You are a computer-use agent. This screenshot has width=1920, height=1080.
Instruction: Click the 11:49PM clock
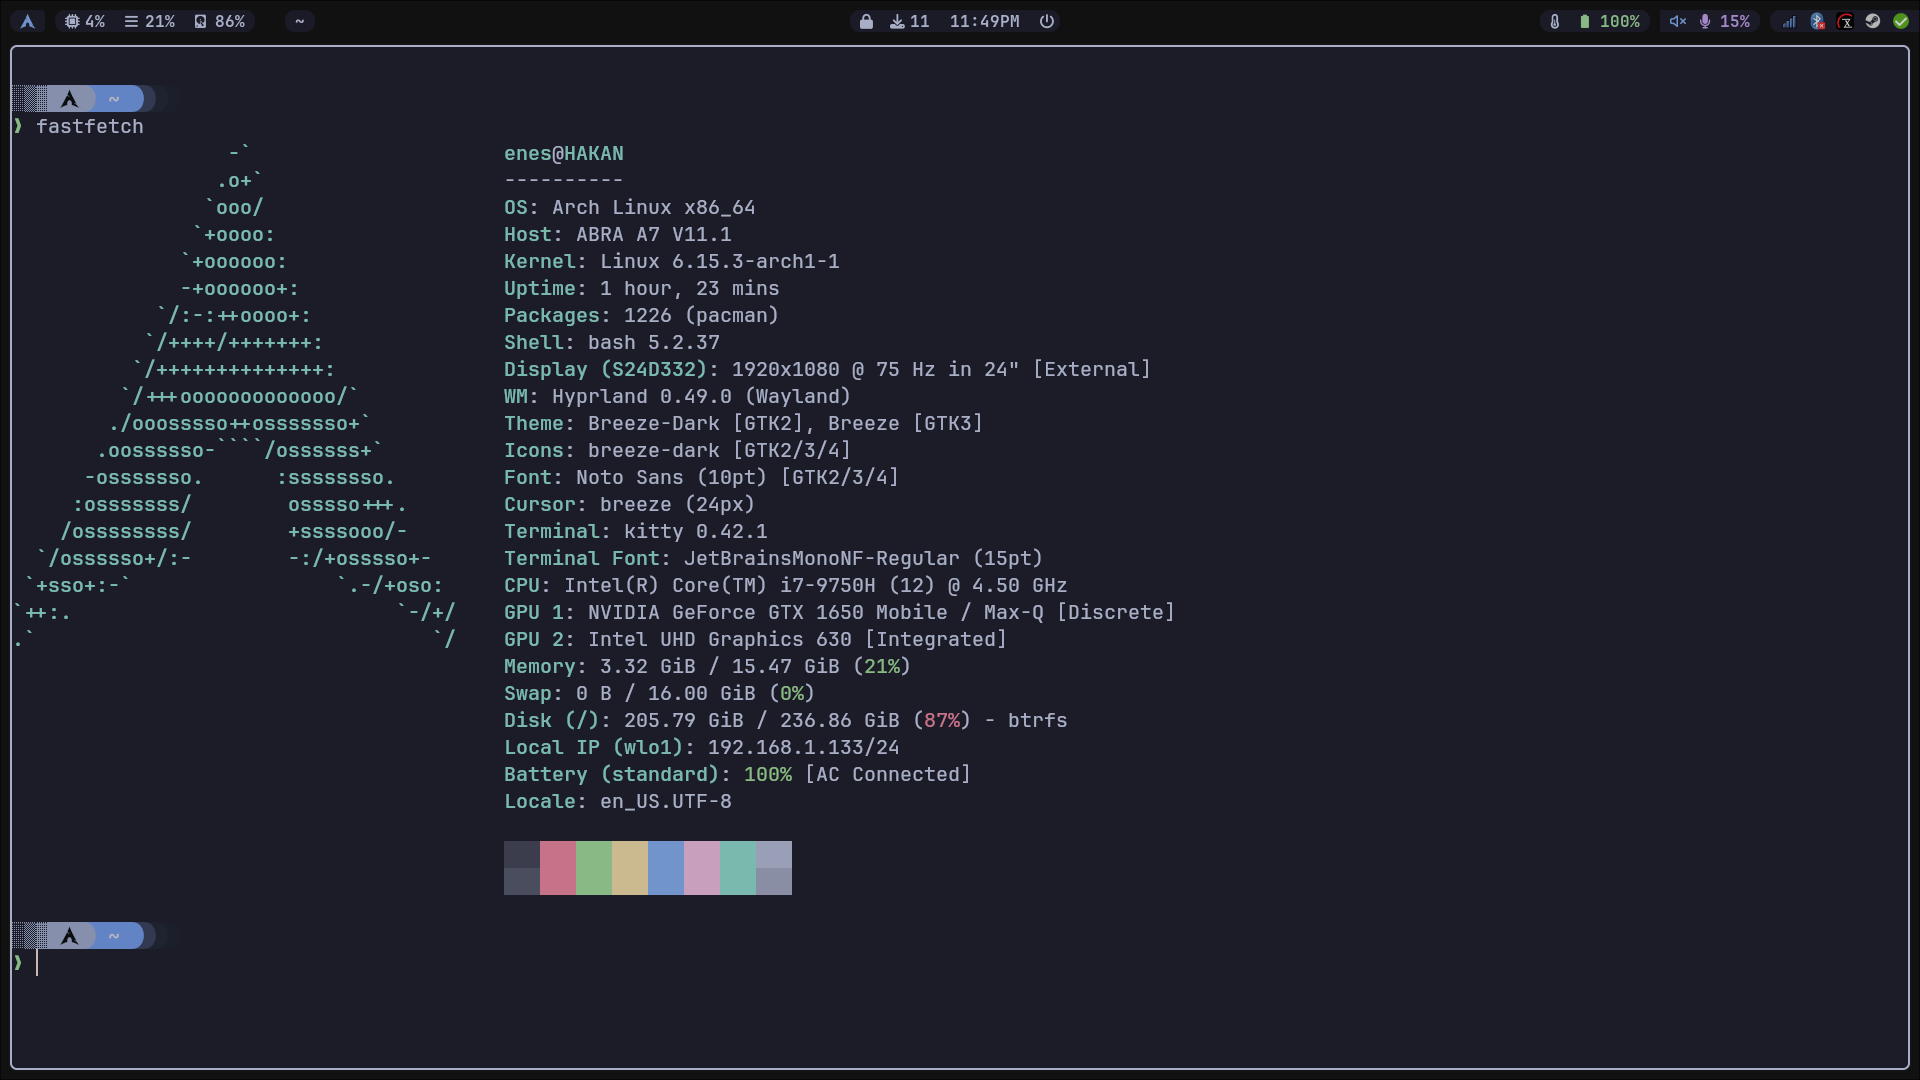[985, 21]
